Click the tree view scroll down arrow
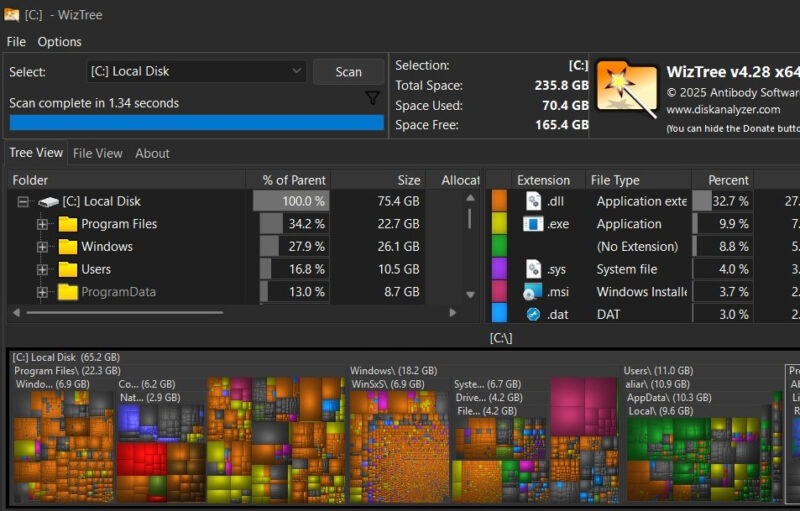This screenshot has width=800, height=511. [x=470, y=294]
